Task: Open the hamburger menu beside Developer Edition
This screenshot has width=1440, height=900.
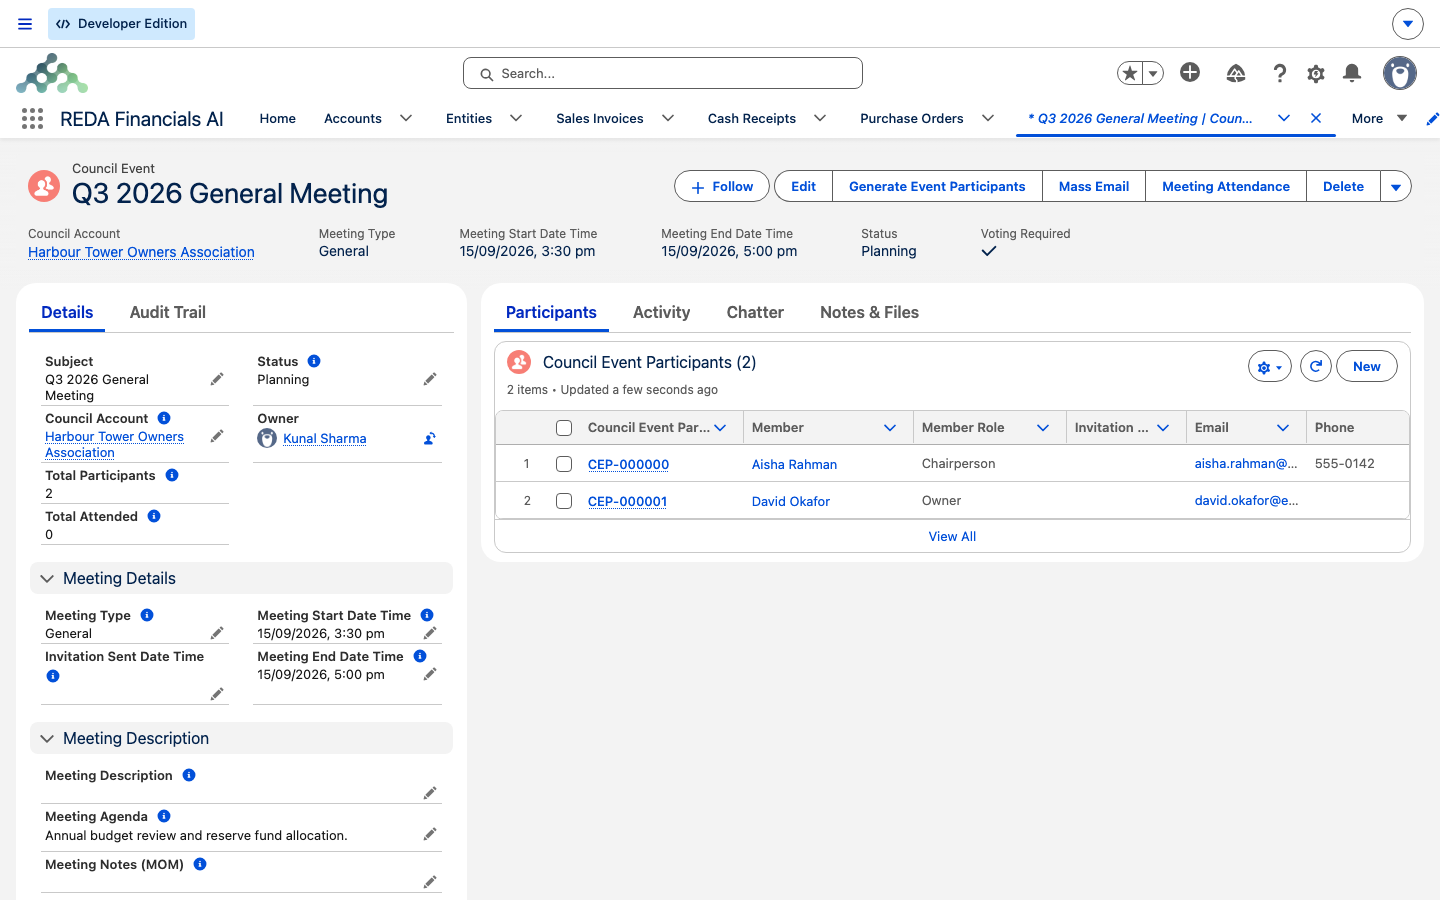Action: [x=25, y=24]
